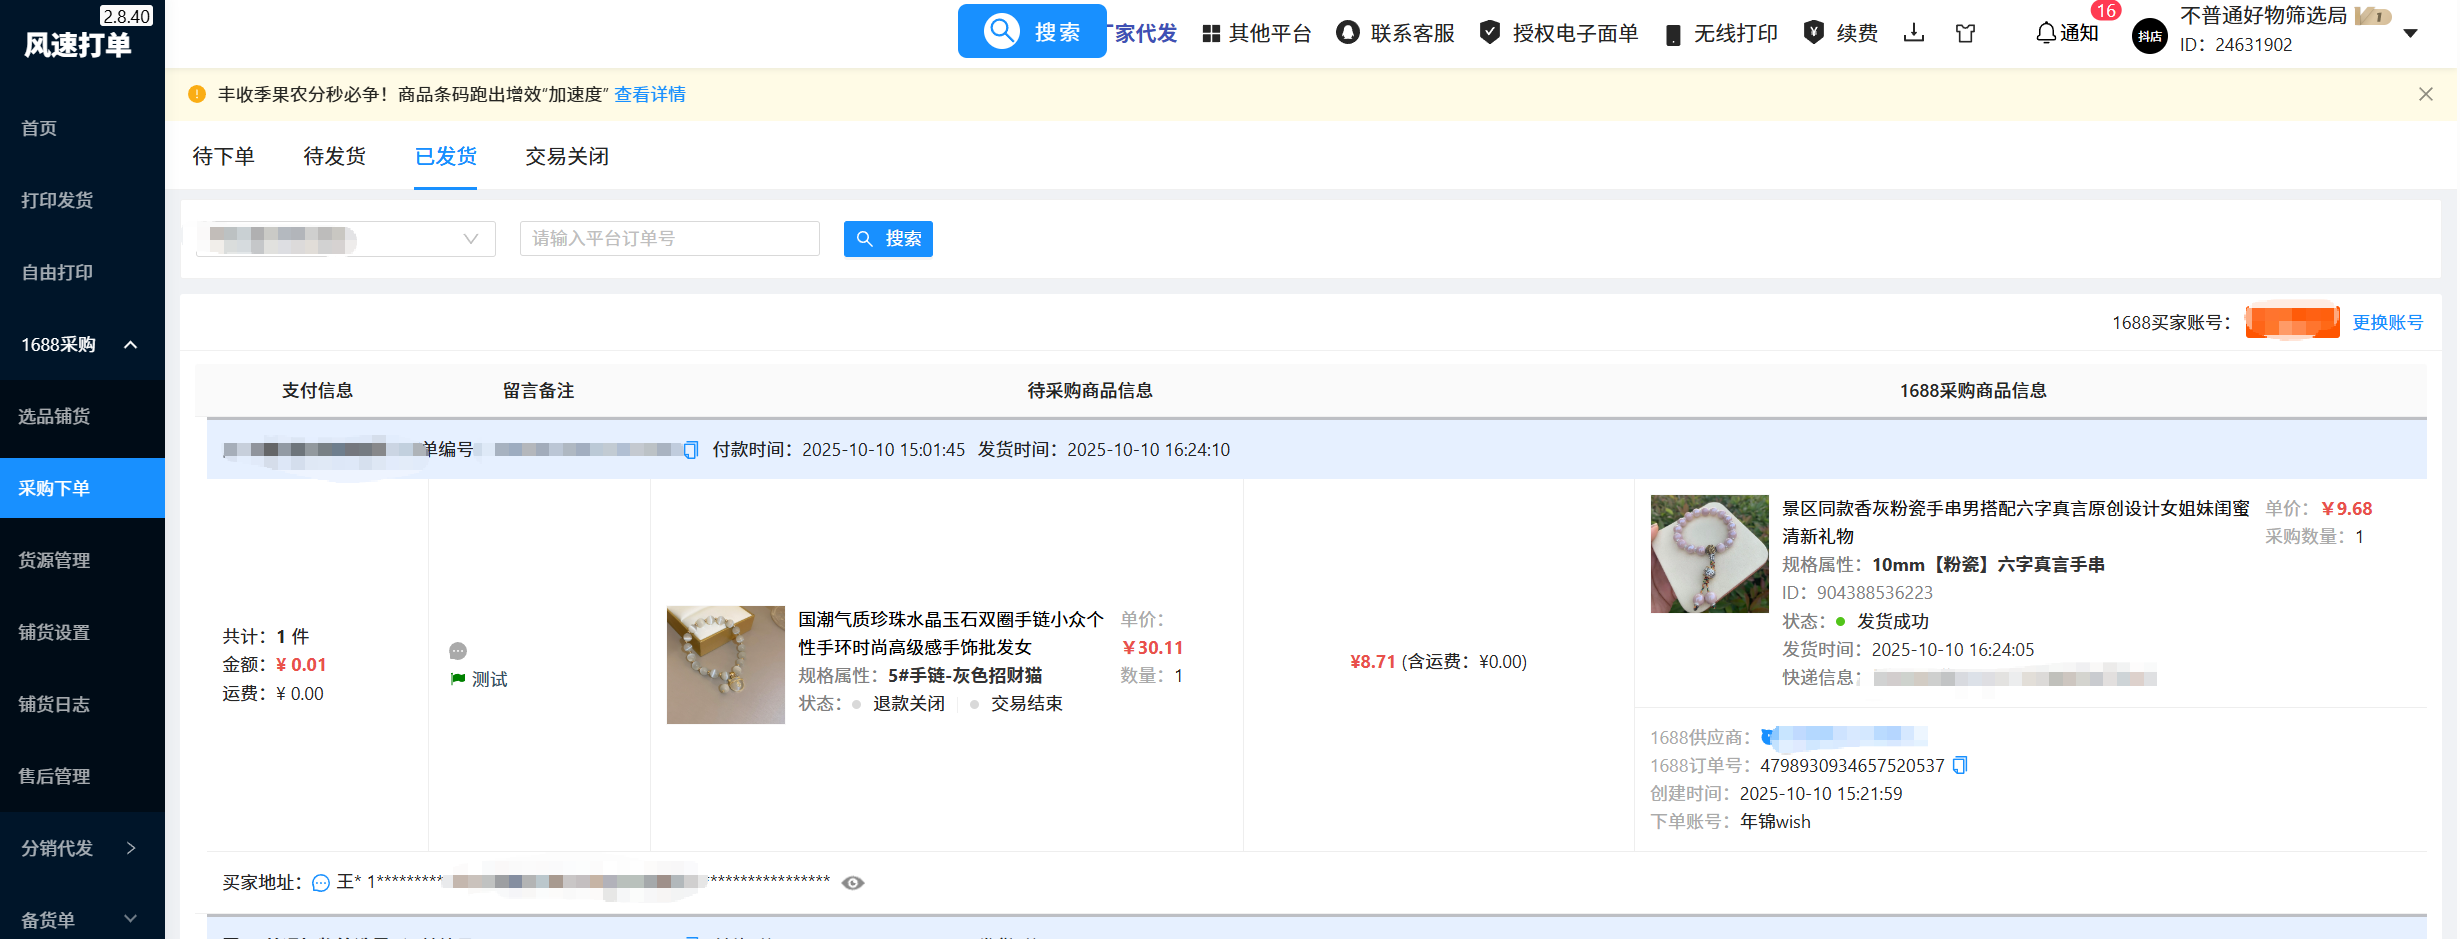The image size is (2460, 939).
Task: Copy the 1688 order number
Action: click(1960, 765)
